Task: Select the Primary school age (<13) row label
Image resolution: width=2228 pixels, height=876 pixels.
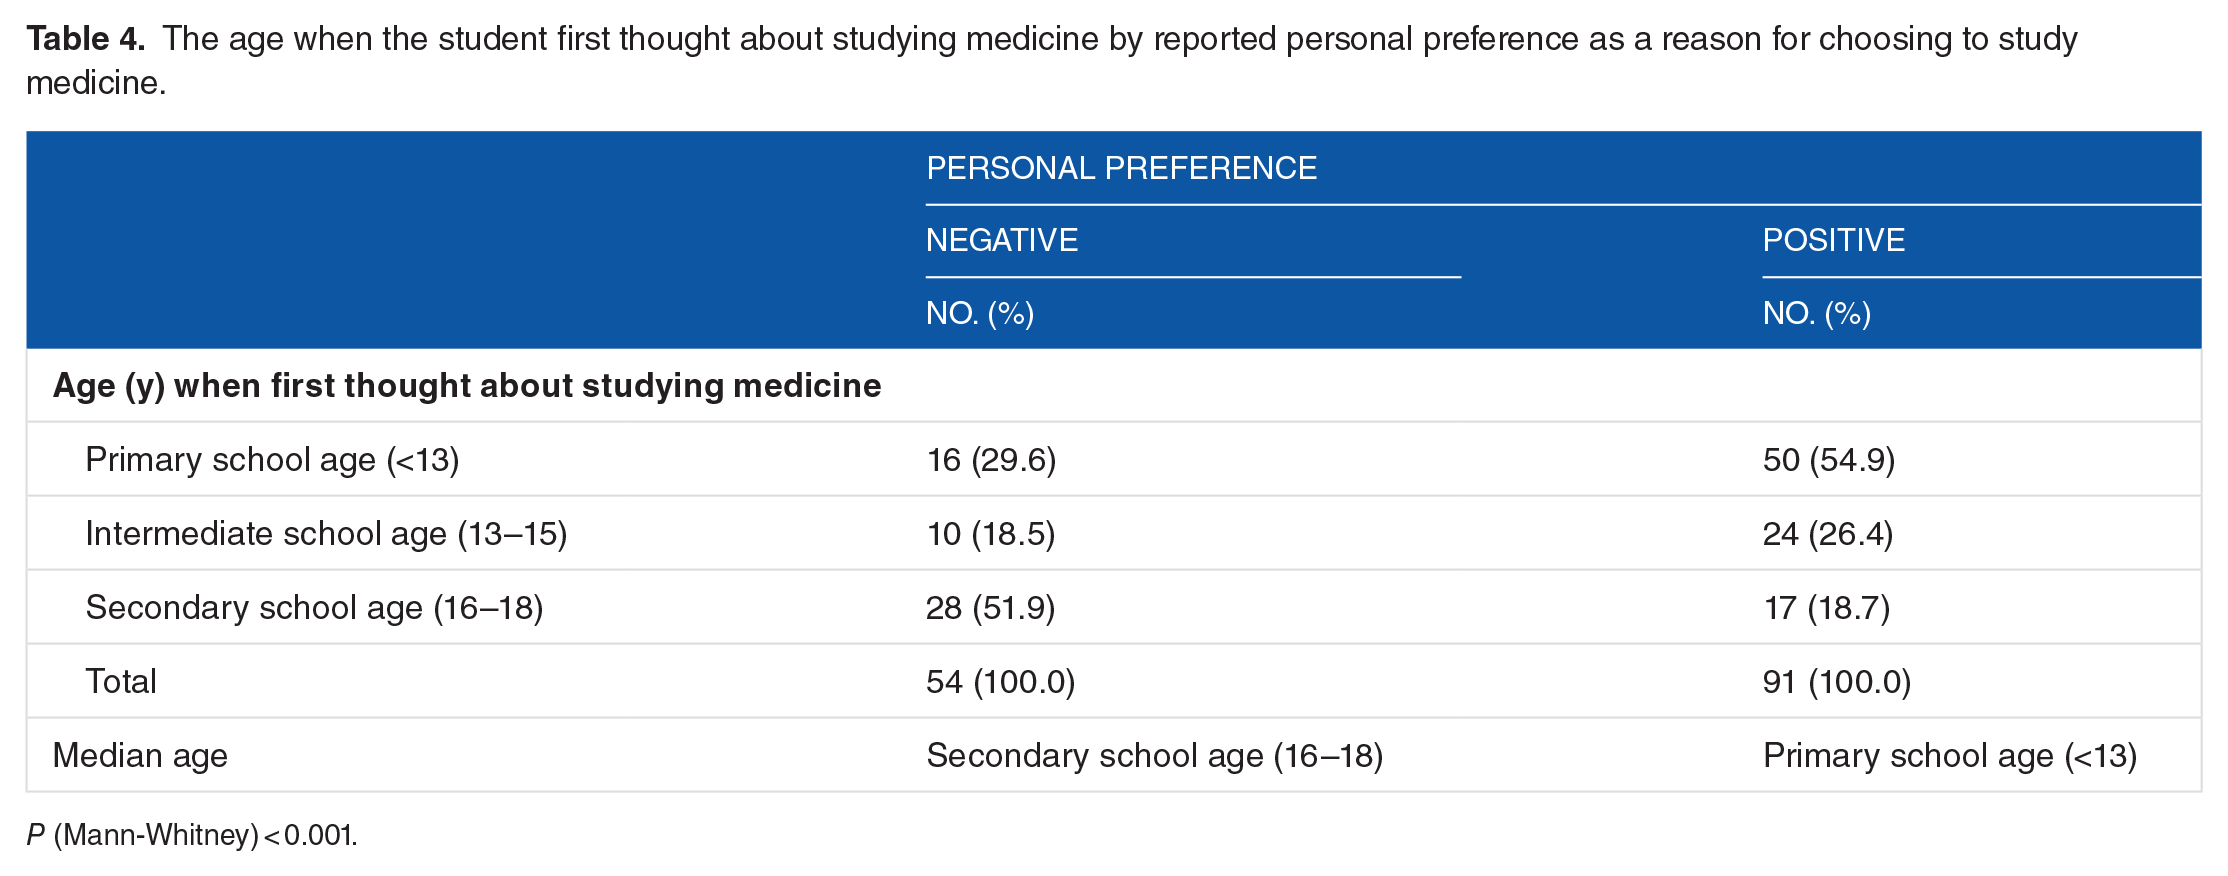Action: pyautogui.click(x=272, y=460)
